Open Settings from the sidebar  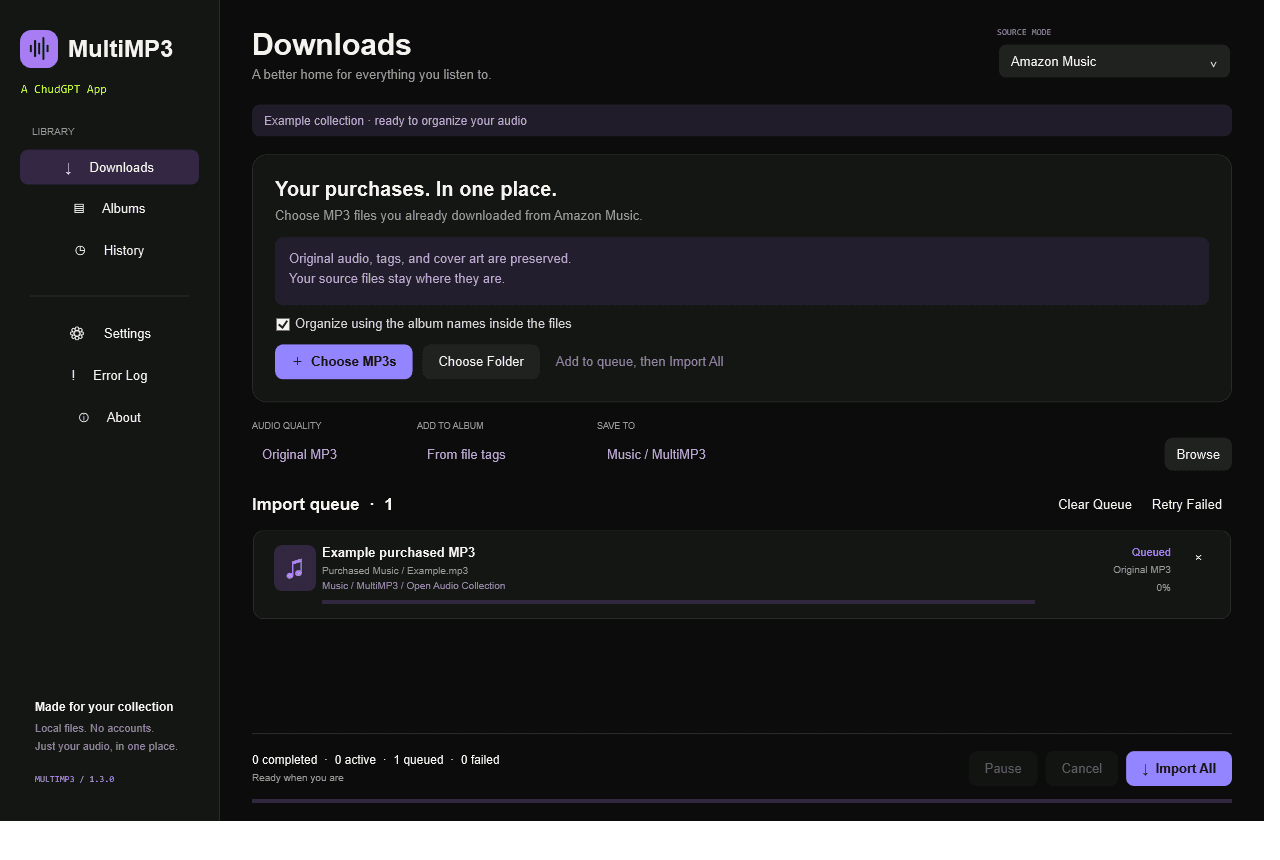110,334
